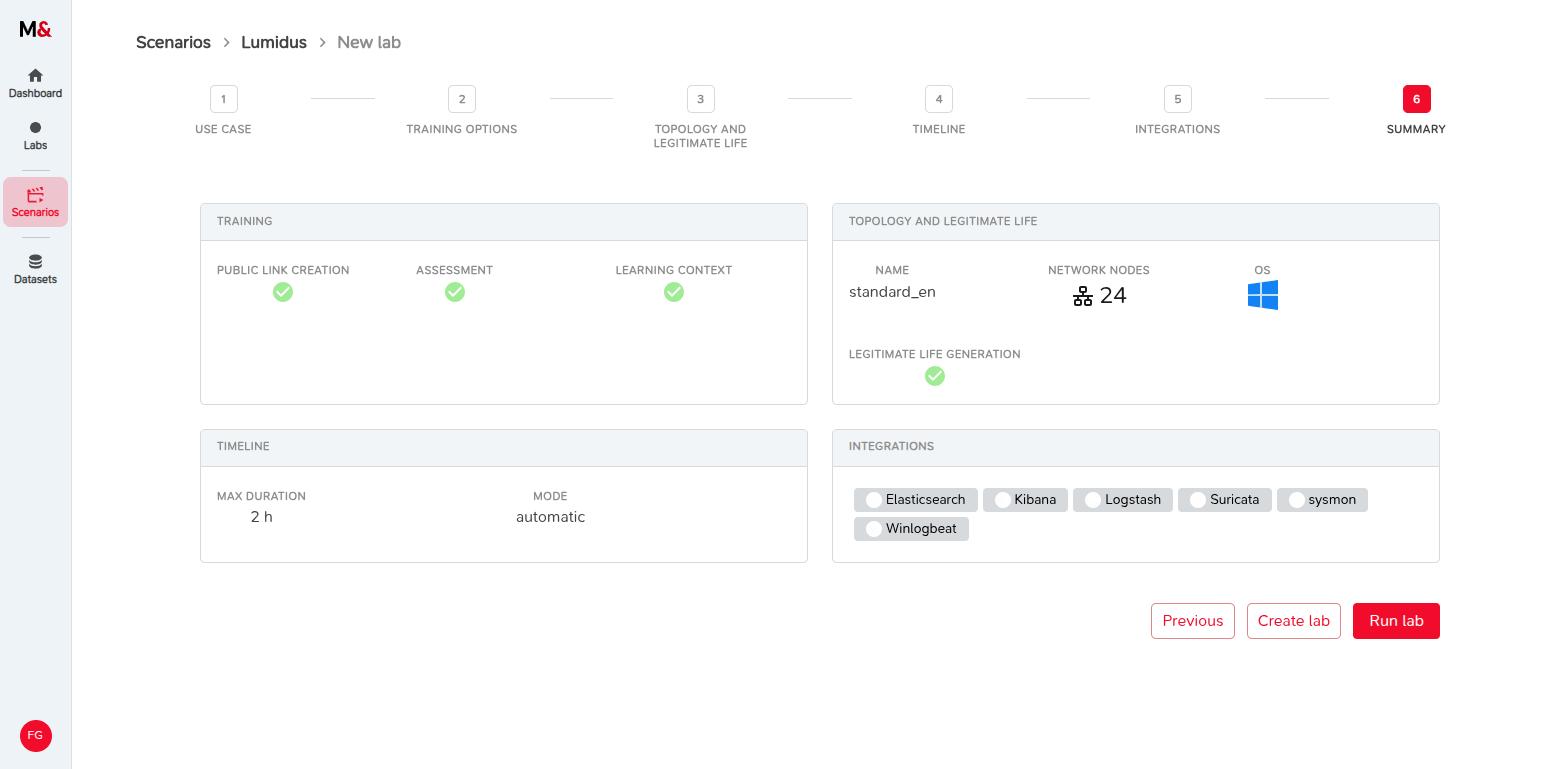Click the standard_en topology name
Image resolution: width=1568 pixels, height=769 pixels.
892,292
